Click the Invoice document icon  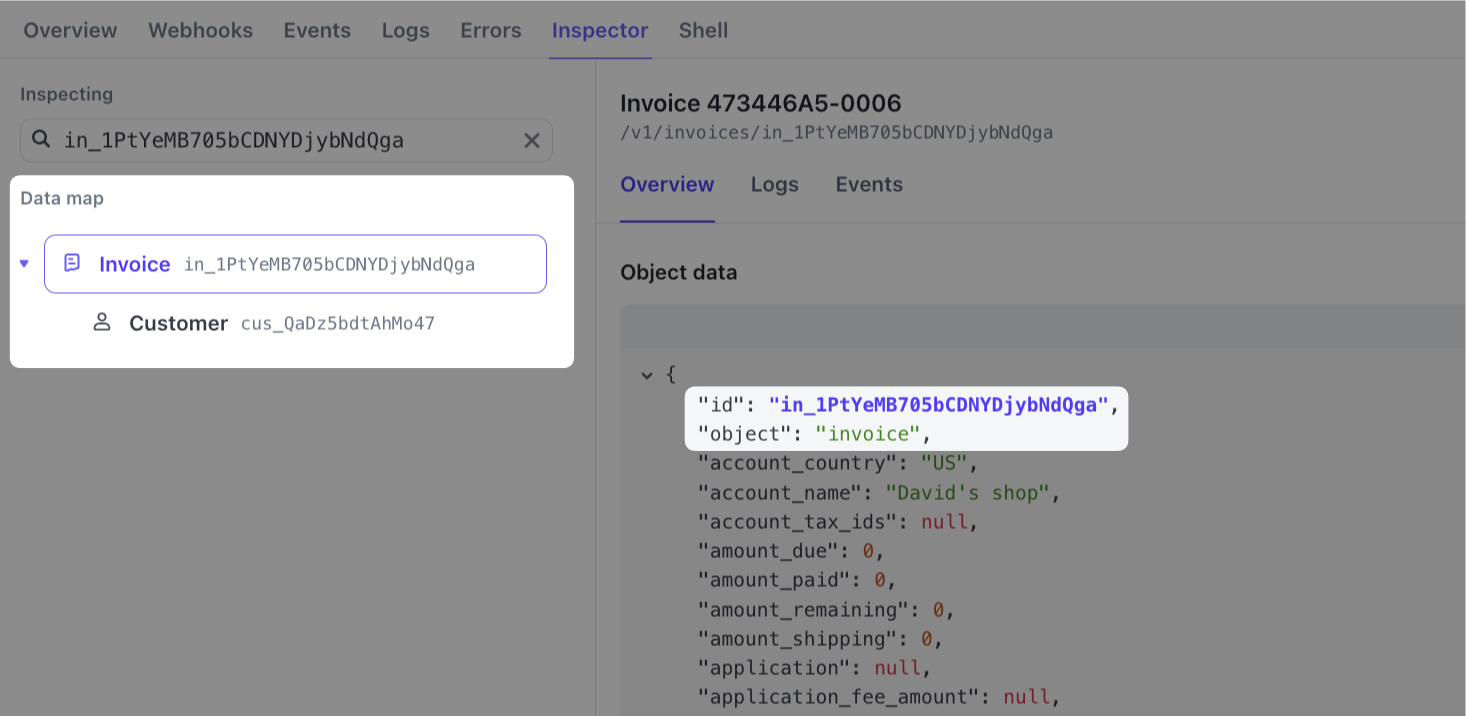pos(72,263)
